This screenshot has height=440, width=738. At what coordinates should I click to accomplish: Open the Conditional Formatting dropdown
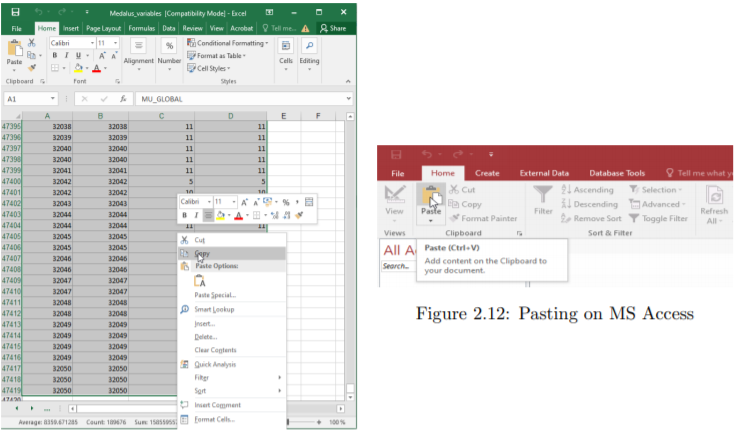click(228, 43)
